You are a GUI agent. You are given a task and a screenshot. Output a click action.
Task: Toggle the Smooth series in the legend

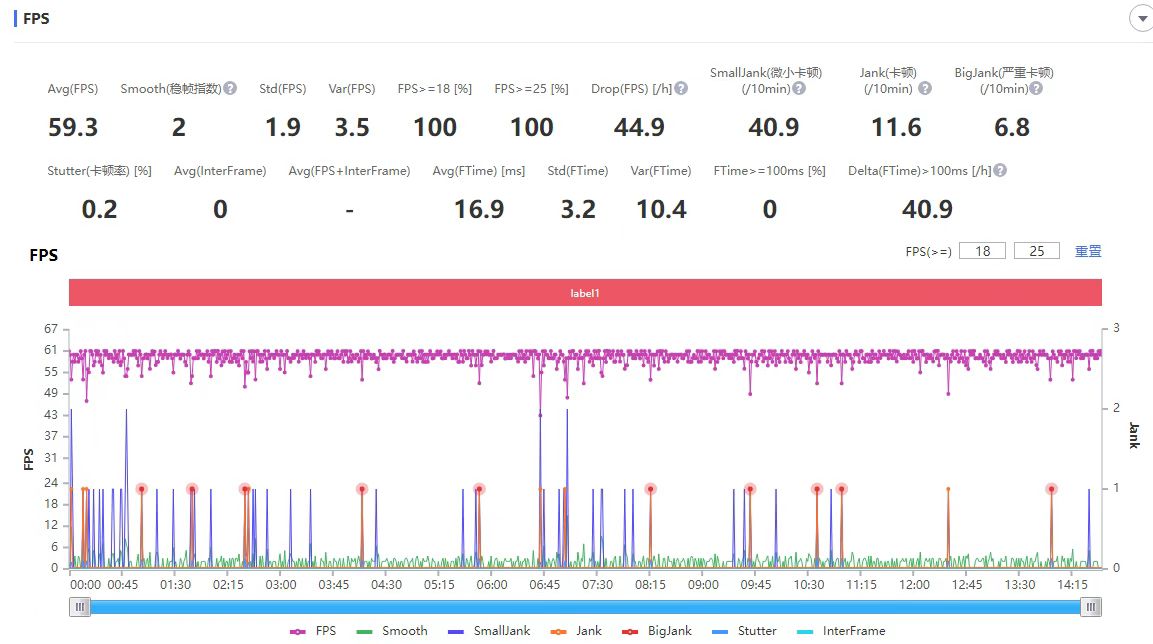(x=391, y=631)
